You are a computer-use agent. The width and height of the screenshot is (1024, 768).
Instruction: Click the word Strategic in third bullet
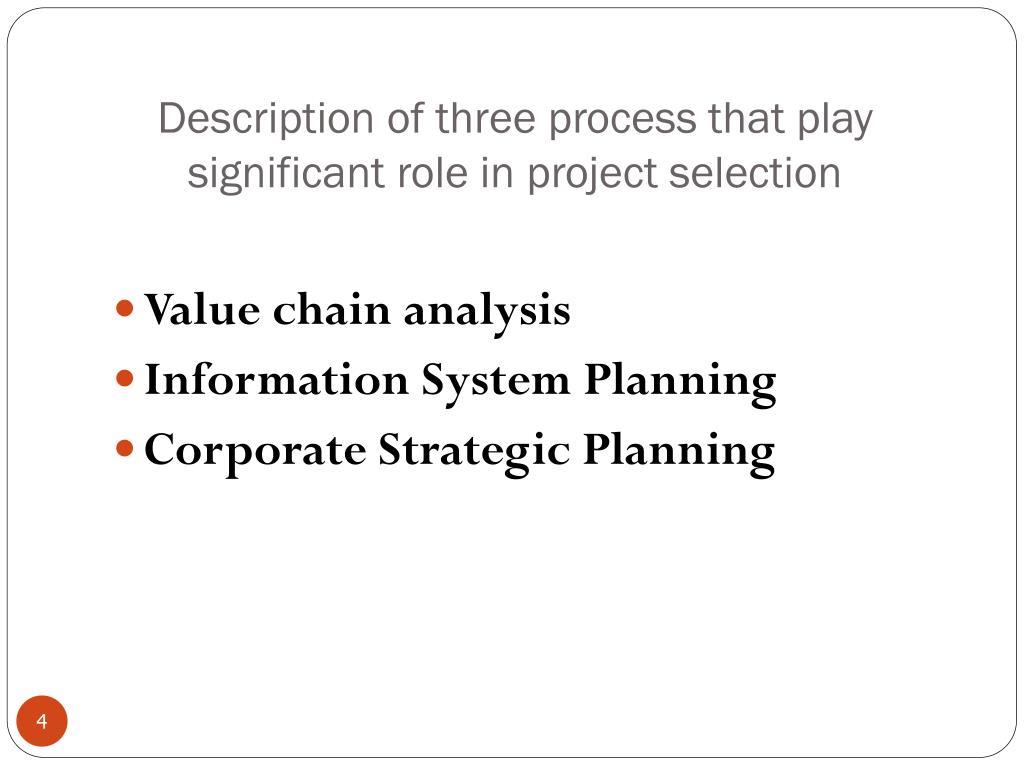point(474,452)
